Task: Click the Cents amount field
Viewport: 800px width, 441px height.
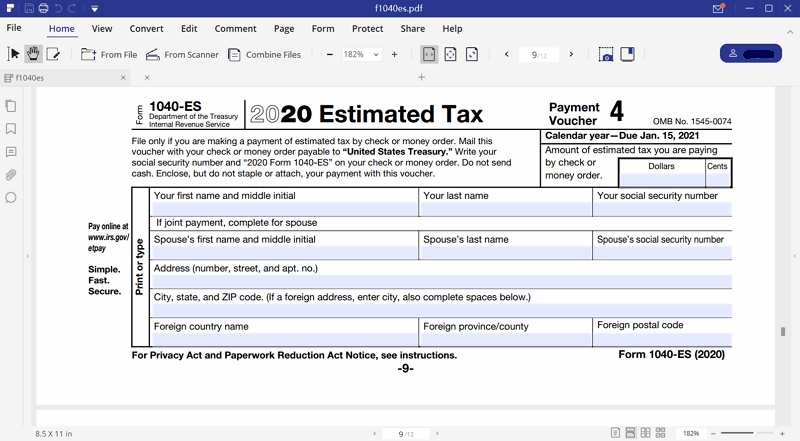Action: point(718,180)
